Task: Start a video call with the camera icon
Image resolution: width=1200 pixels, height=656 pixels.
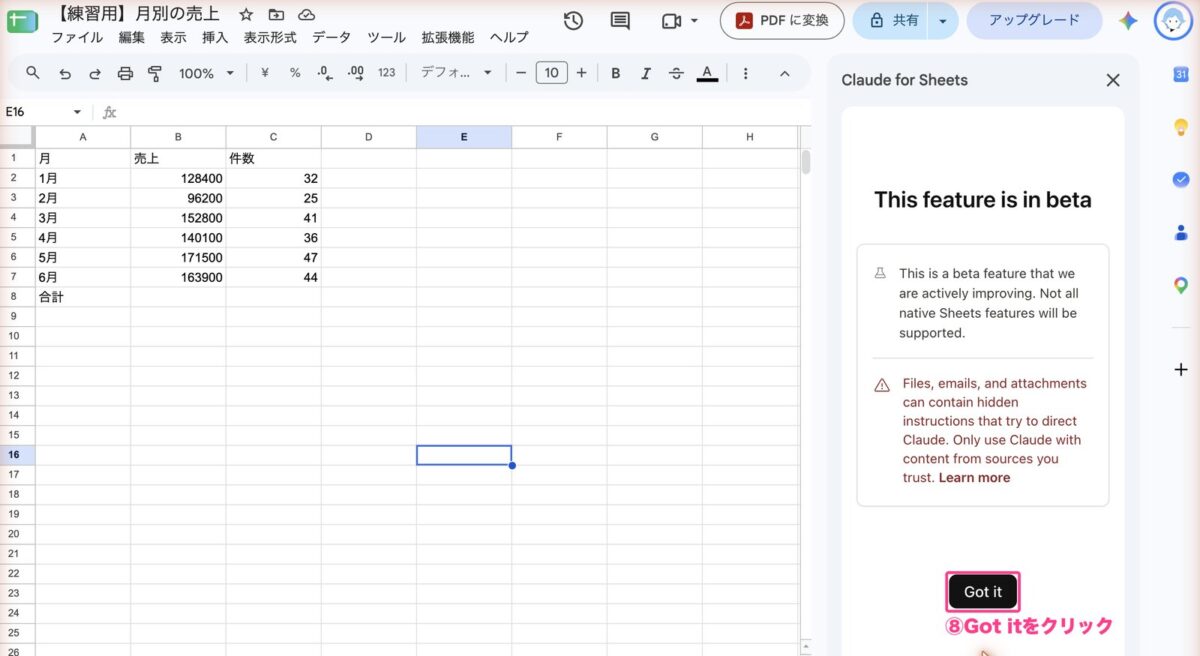Action: (x=670, y=21)
